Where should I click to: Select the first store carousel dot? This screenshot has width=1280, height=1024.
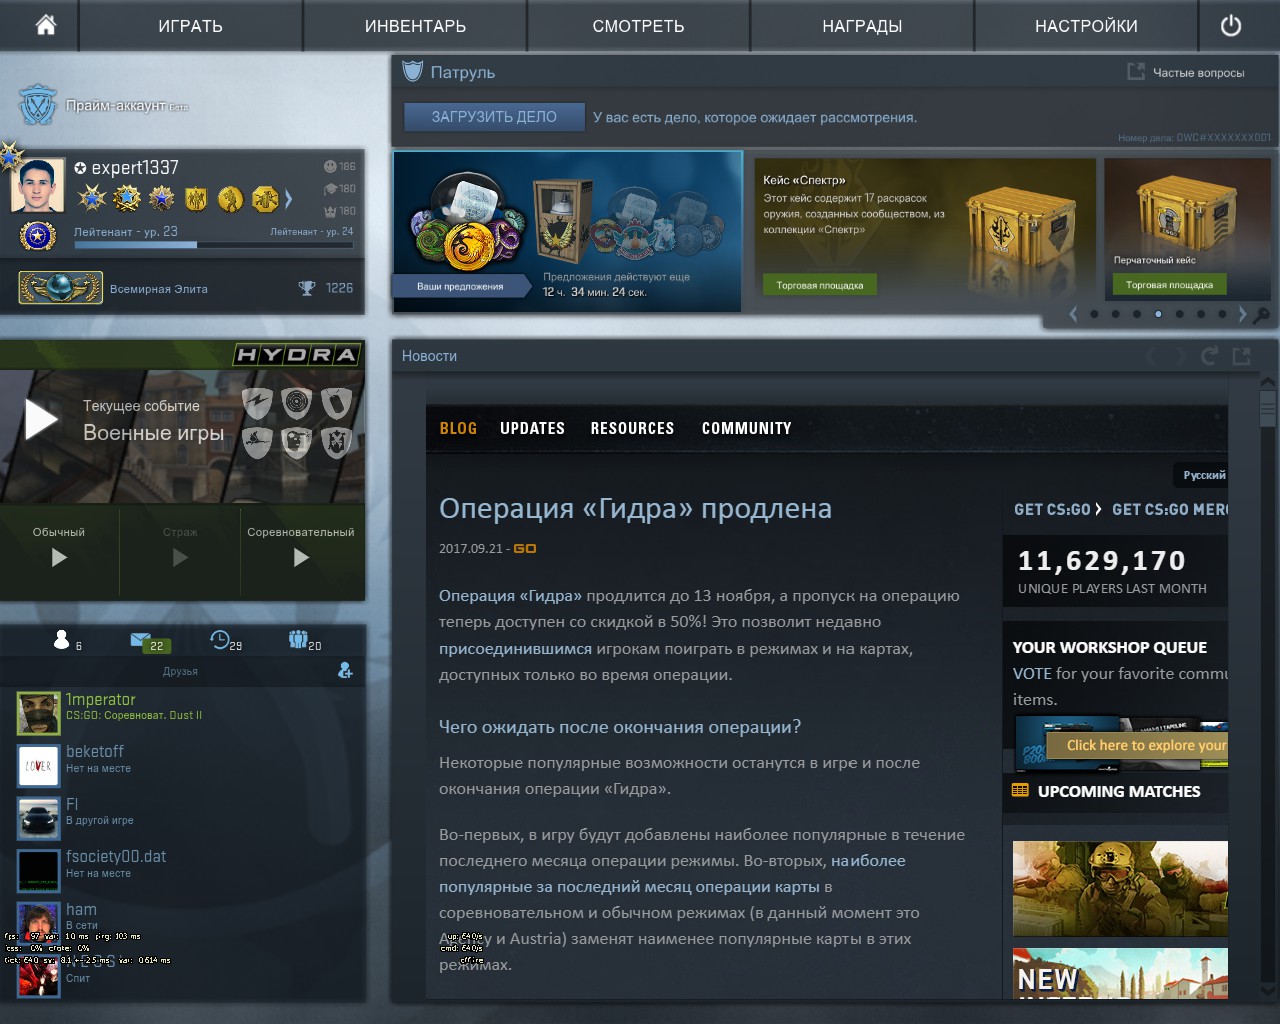(1094, 314)
